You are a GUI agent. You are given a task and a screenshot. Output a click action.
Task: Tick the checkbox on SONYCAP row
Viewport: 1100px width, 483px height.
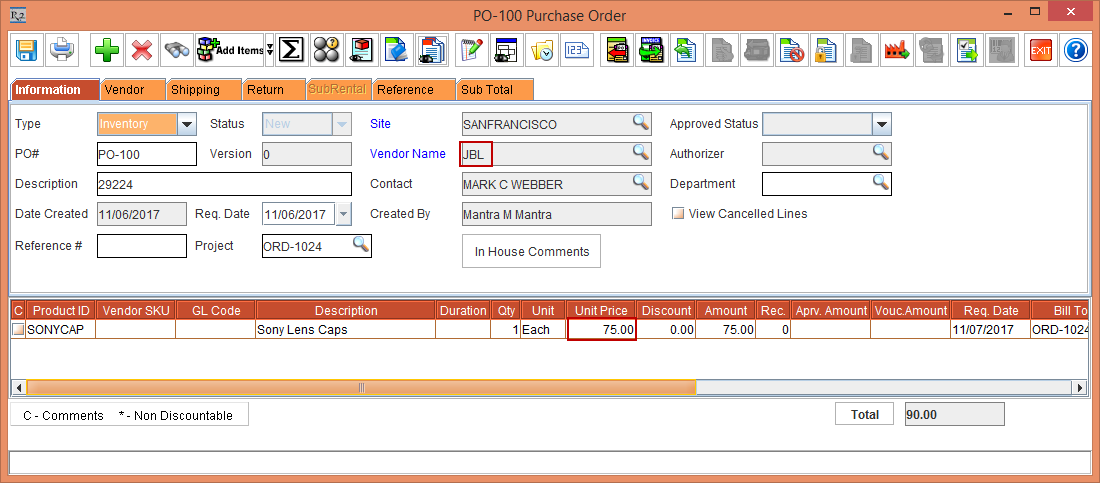pyautogui.click(x=18, y=329)
